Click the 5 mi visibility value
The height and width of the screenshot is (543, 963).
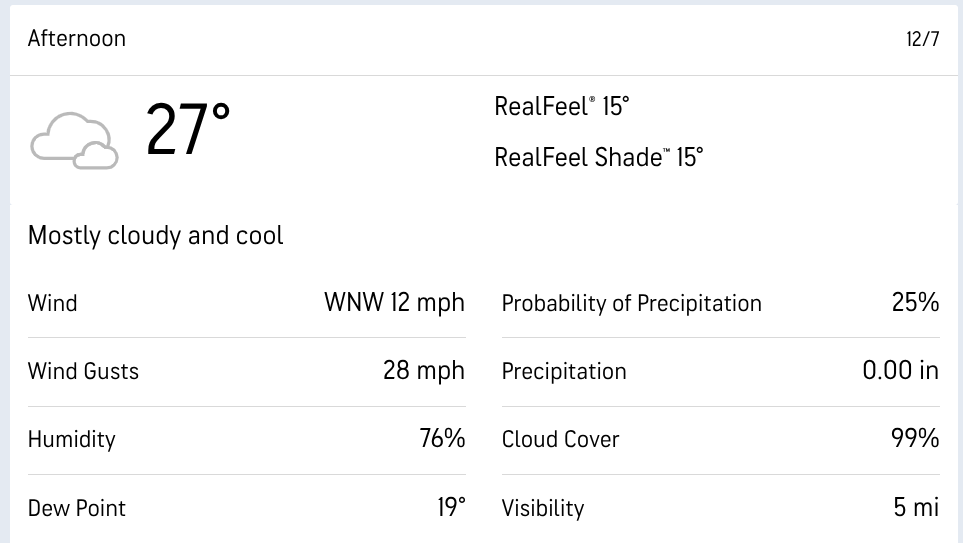(916, 507)
